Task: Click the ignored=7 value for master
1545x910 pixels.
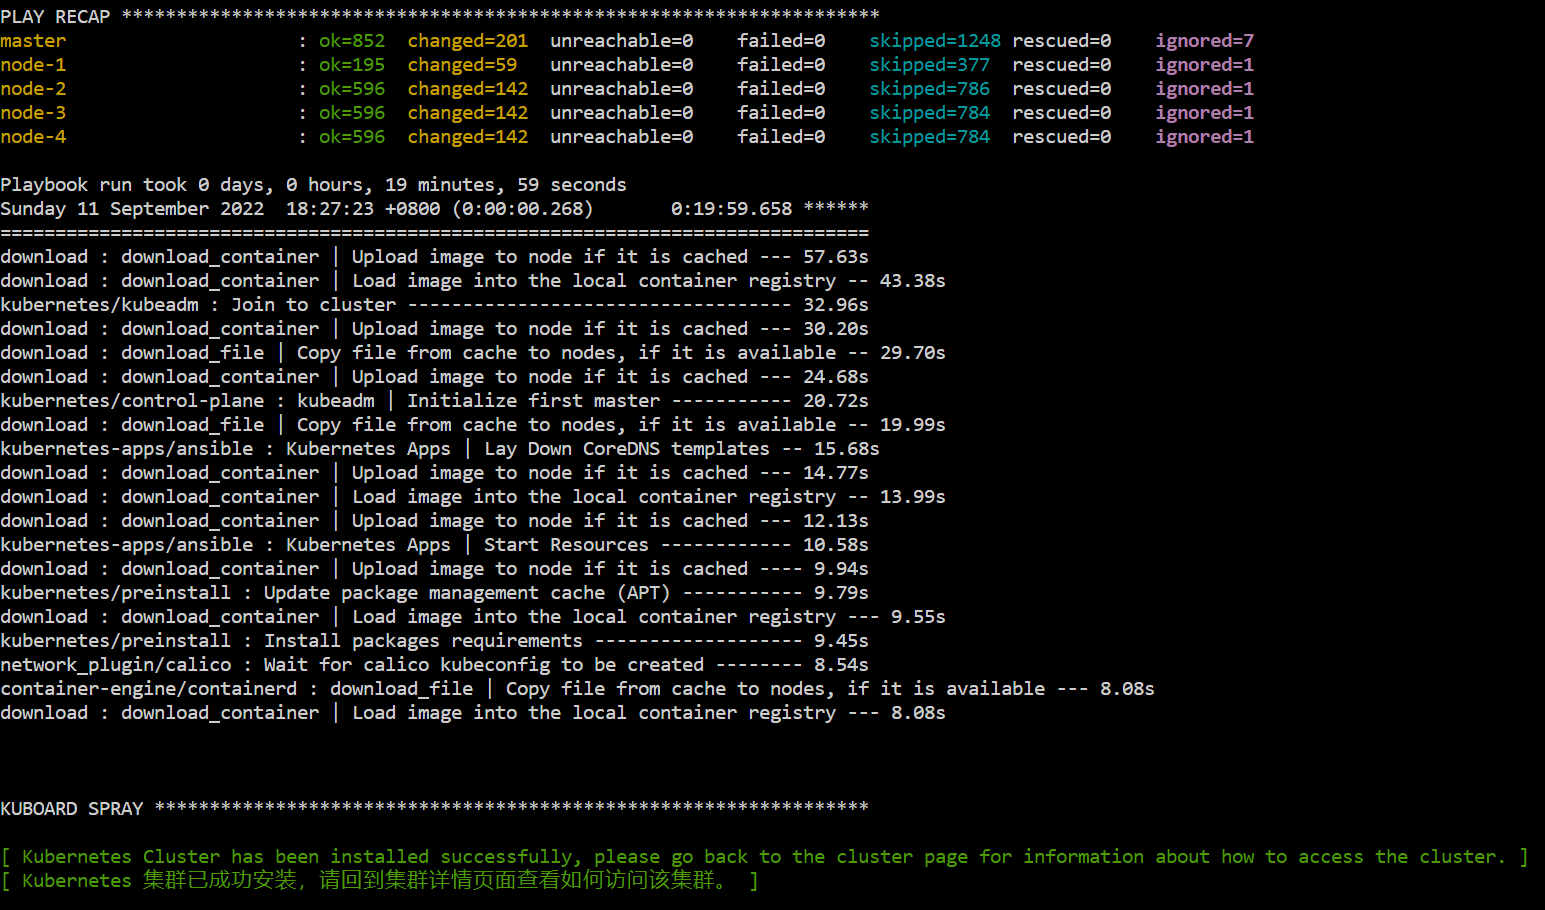Action: 1204,40
